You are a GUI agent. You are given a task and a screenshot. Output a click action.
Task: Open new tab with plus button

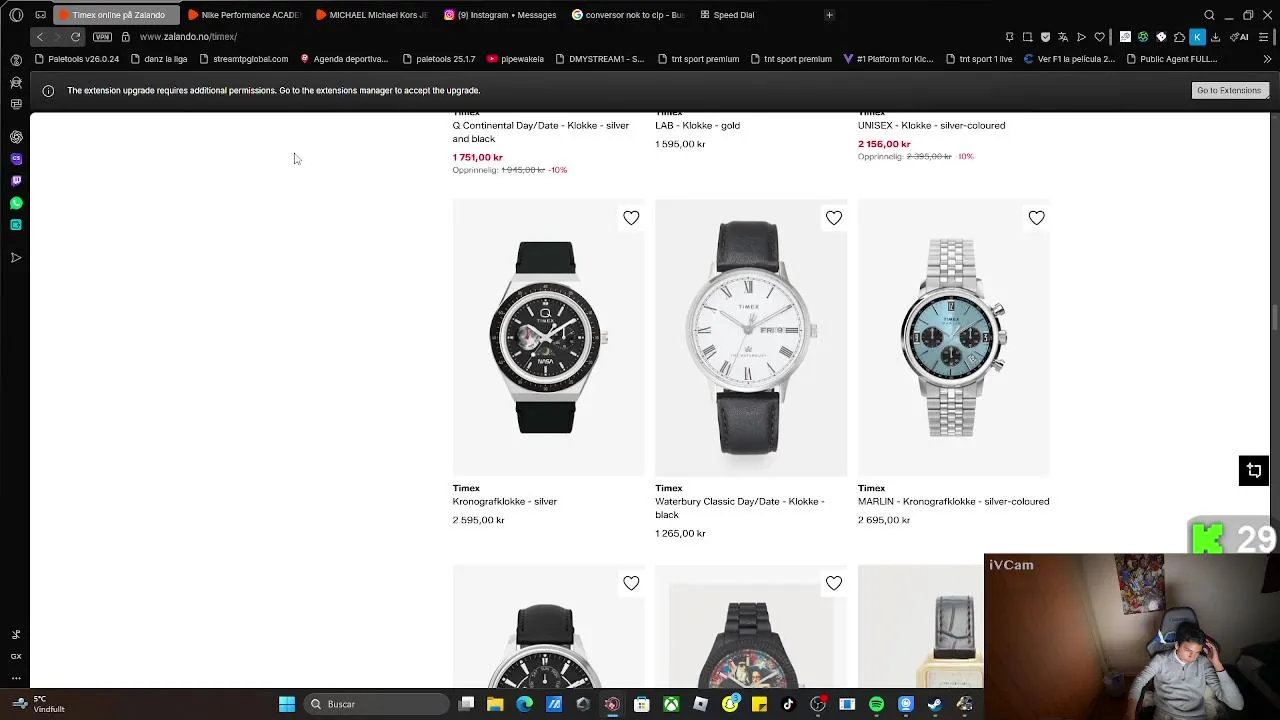829,15
